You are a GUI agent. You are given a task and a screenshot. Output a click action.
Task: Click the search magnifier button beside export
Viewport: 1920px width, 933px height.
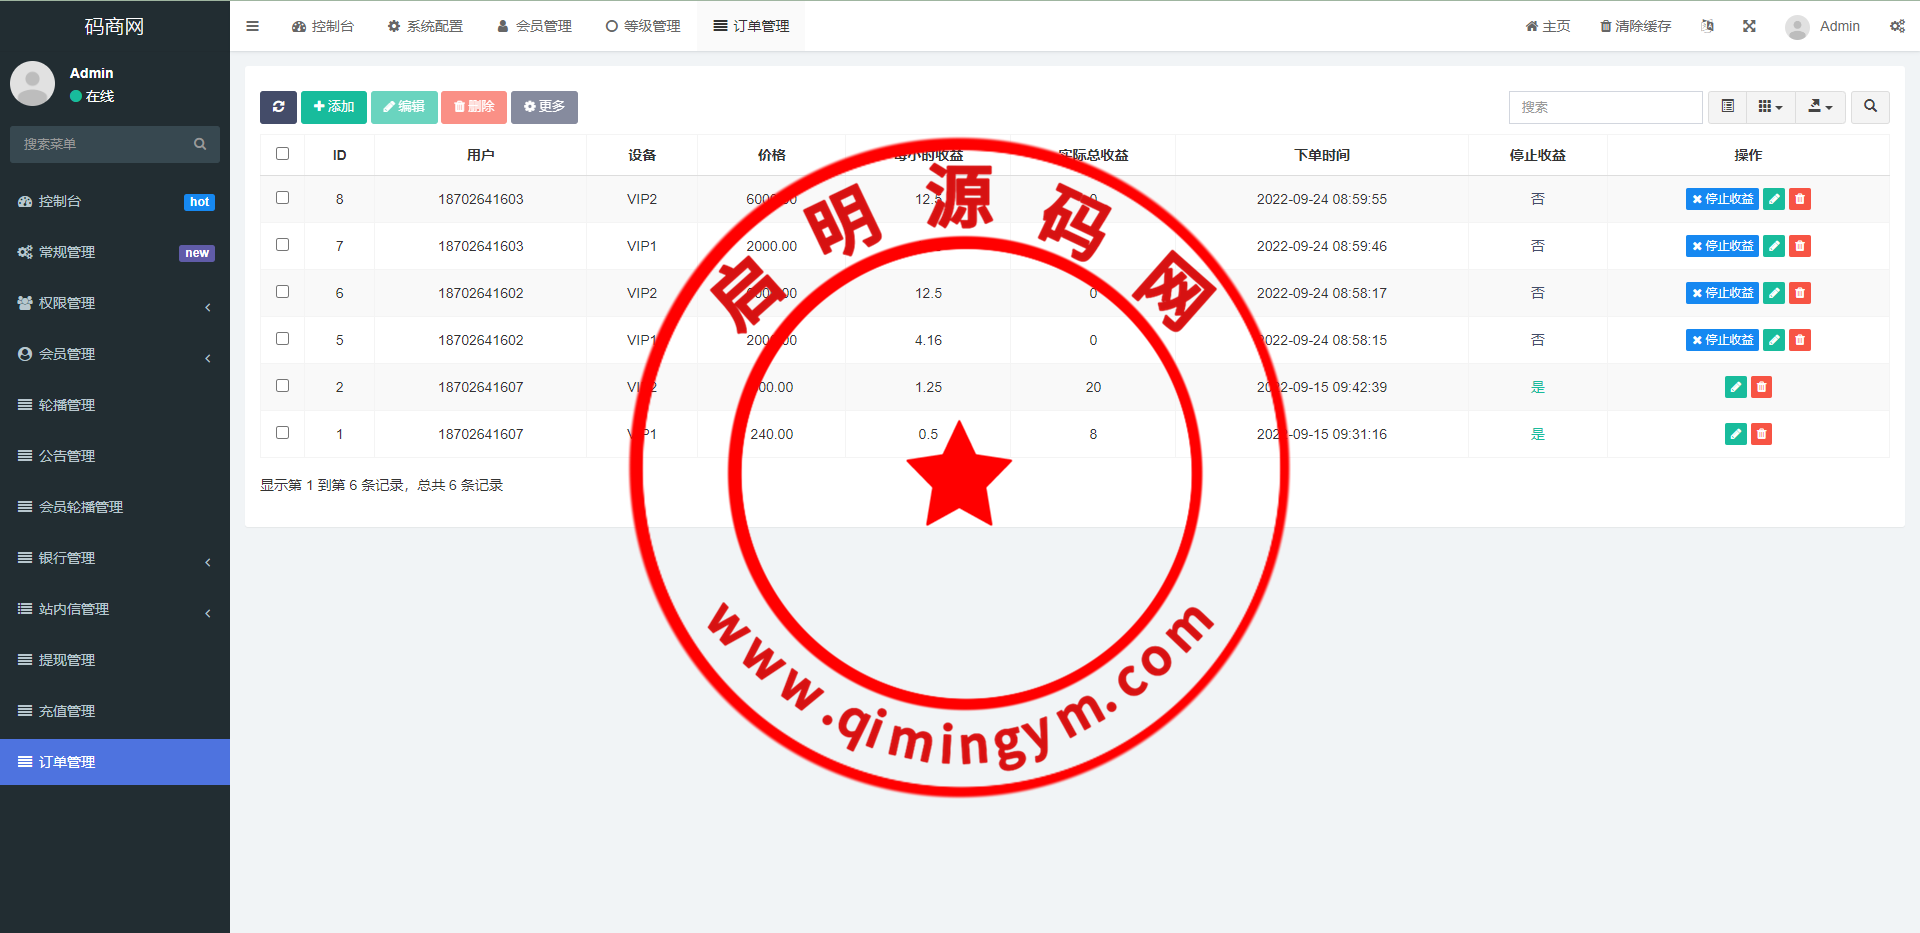coord(1870,107)
